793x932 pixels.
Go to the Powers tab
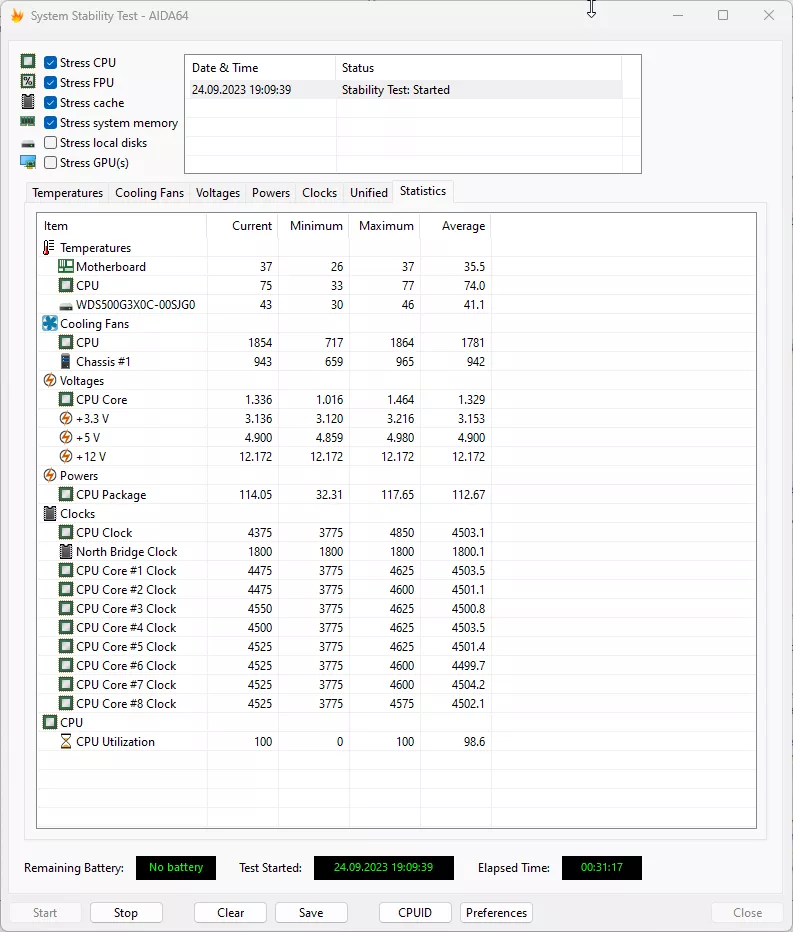tap(270, 193)
